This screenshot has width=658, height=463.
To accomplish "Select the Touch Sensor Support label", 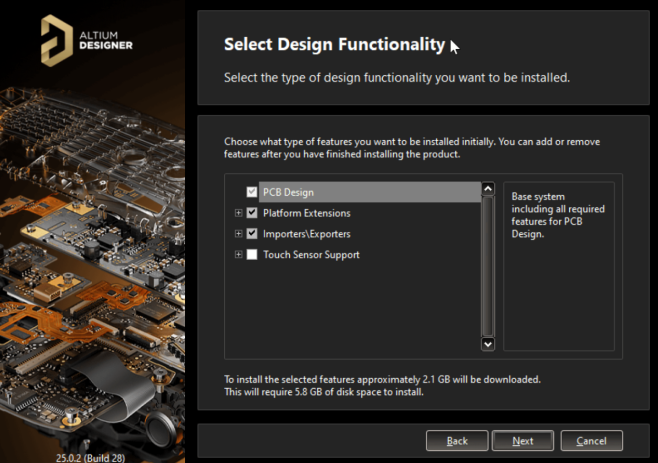I will click(x=311, y=255).
